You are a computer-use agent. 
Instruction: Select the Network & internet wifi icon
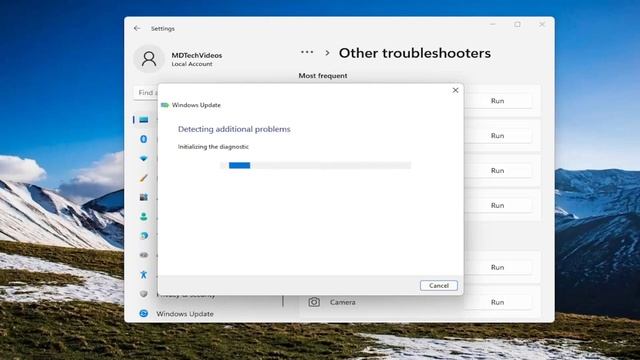click(144, 158)
